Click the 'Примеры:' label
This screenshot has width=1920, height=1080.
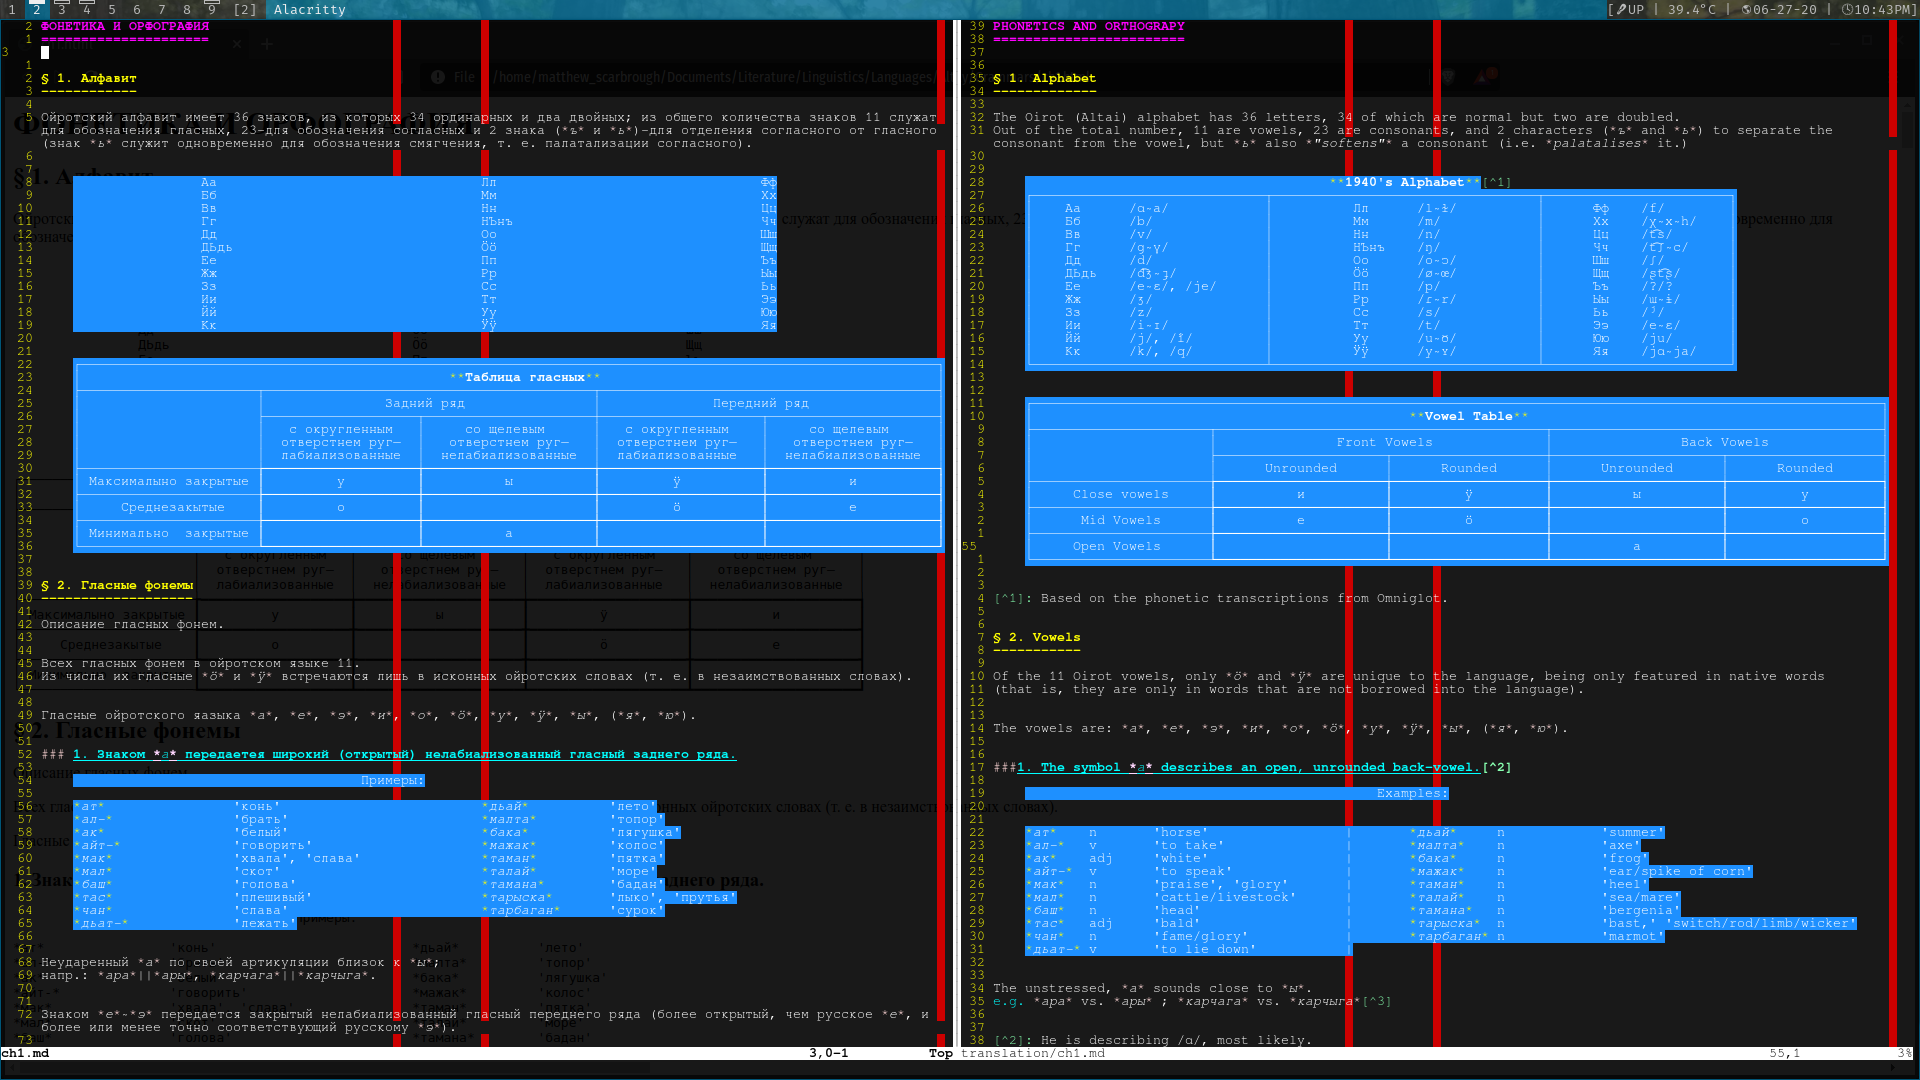pyautogui.click(x=392, y=780)
